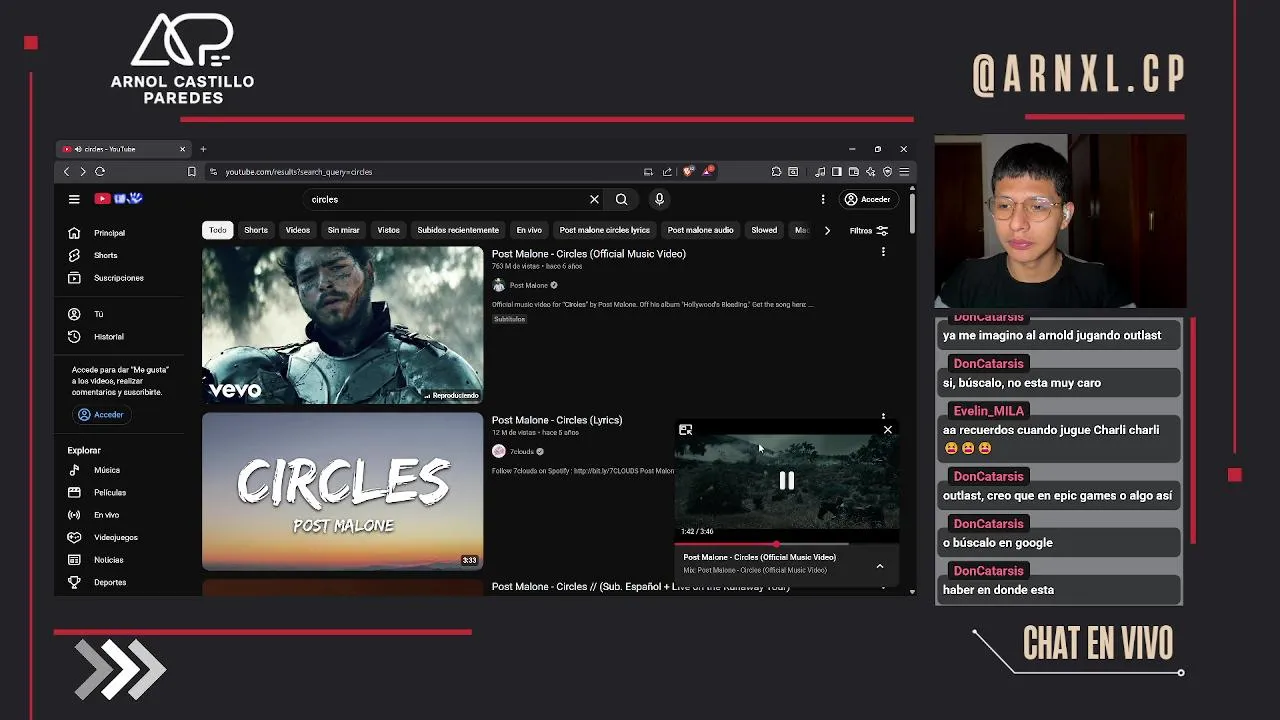Image resolution: width=1280 pixels, height=720 pixels.
Task: Open 'Post Malone - Circles (Lyrics)' title link
Action: [557, 420]
